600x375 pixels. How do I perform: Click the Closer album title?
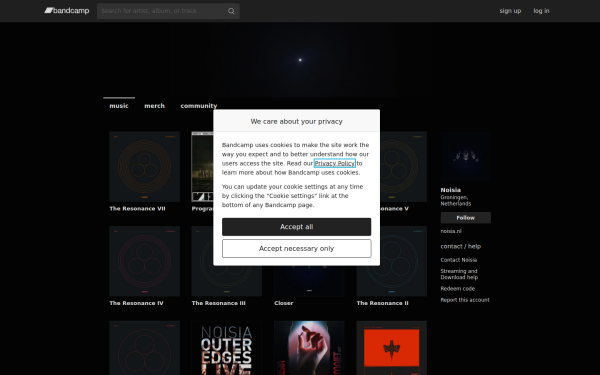(284, 303)
